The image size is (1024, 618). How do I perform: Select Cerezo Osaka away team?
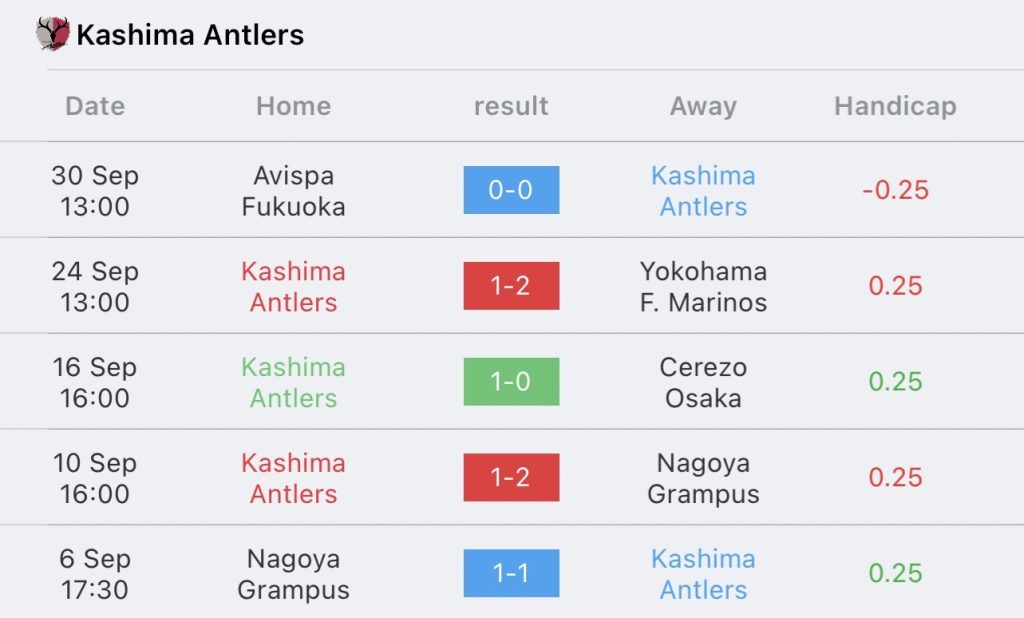(703, 382)
